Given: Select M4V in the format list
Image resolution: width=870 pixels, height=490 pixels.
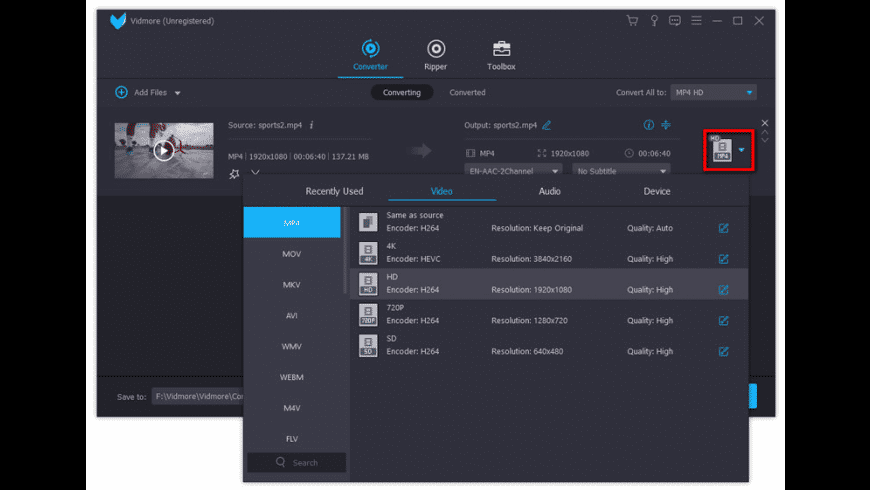Looking at the screenshot, I should 292,407.
